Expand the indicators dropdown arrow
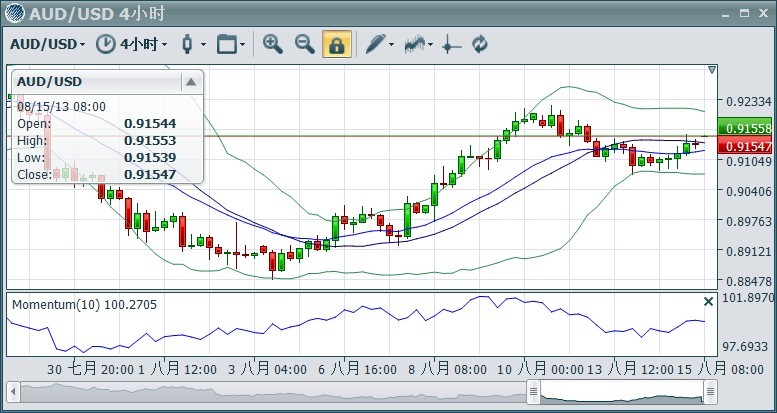 [431, 45]
